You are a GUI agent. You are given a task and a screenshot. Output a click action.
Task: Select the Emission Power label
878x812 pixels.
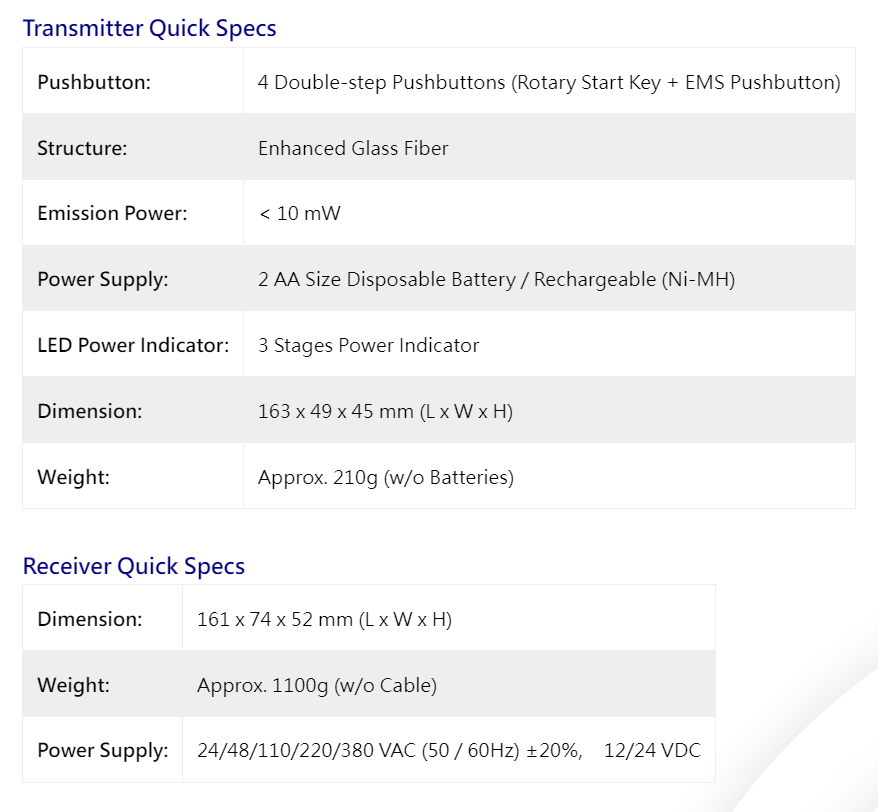[x=113, y=213]
